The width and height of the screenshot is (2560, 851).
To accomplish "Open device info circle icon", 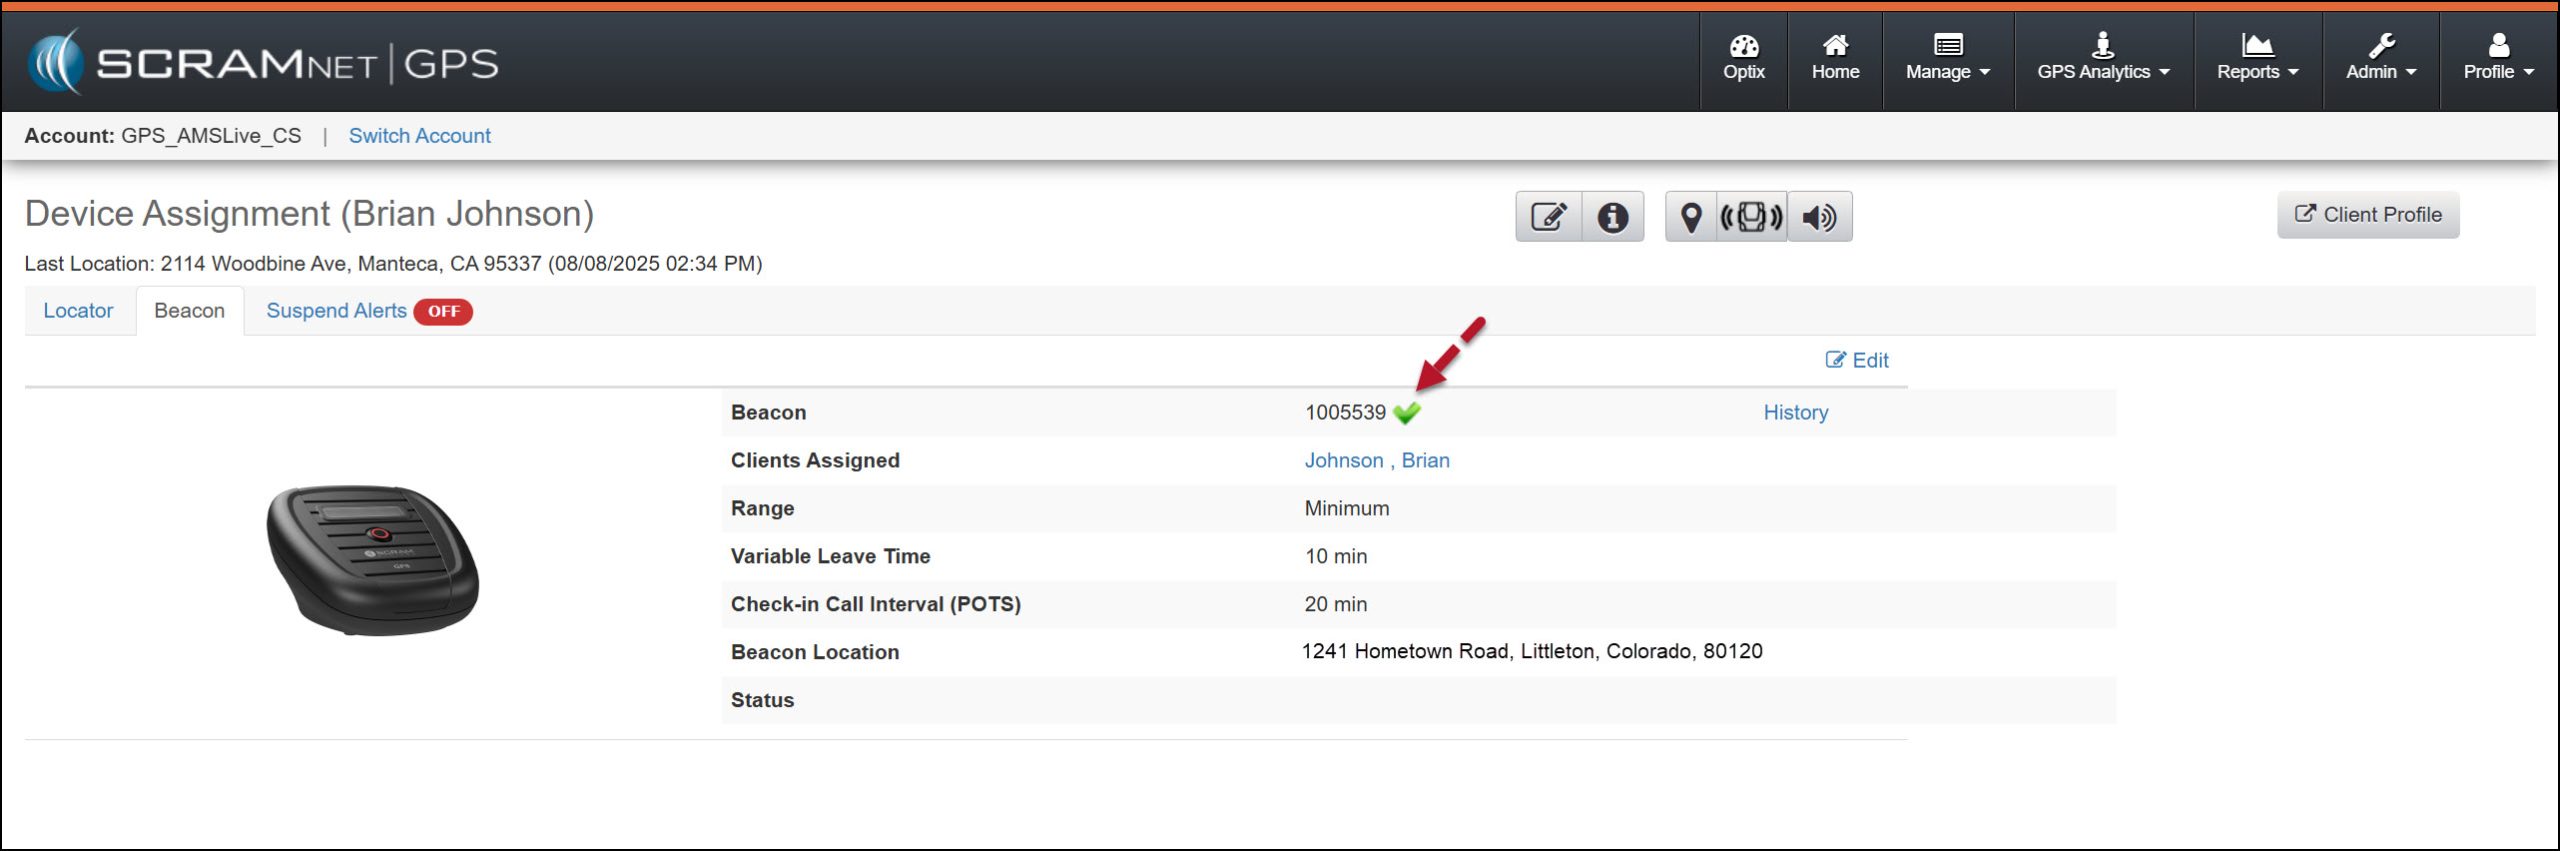I will (x=1612, y=217).
